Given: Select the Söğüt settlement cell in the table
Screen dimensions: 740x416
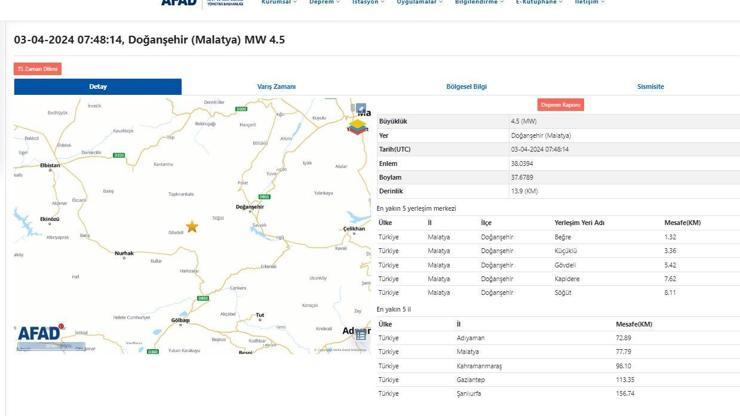Looking at the screenshot, I should pos(563,293).
